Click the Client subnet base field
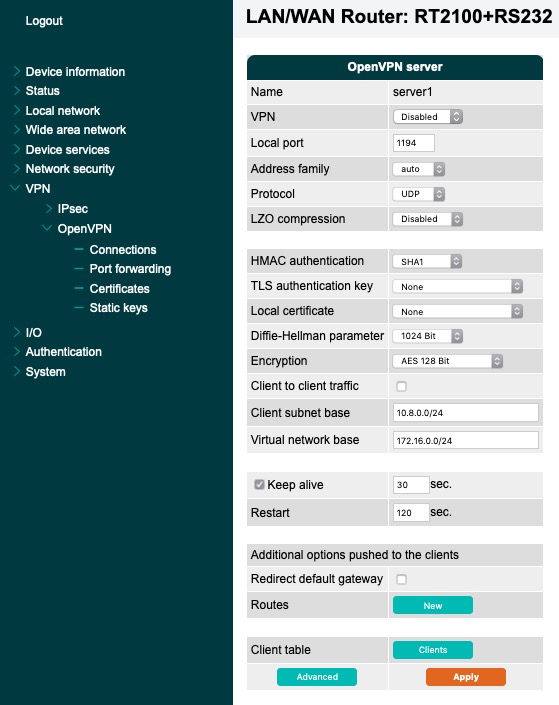 pos(466,413)
